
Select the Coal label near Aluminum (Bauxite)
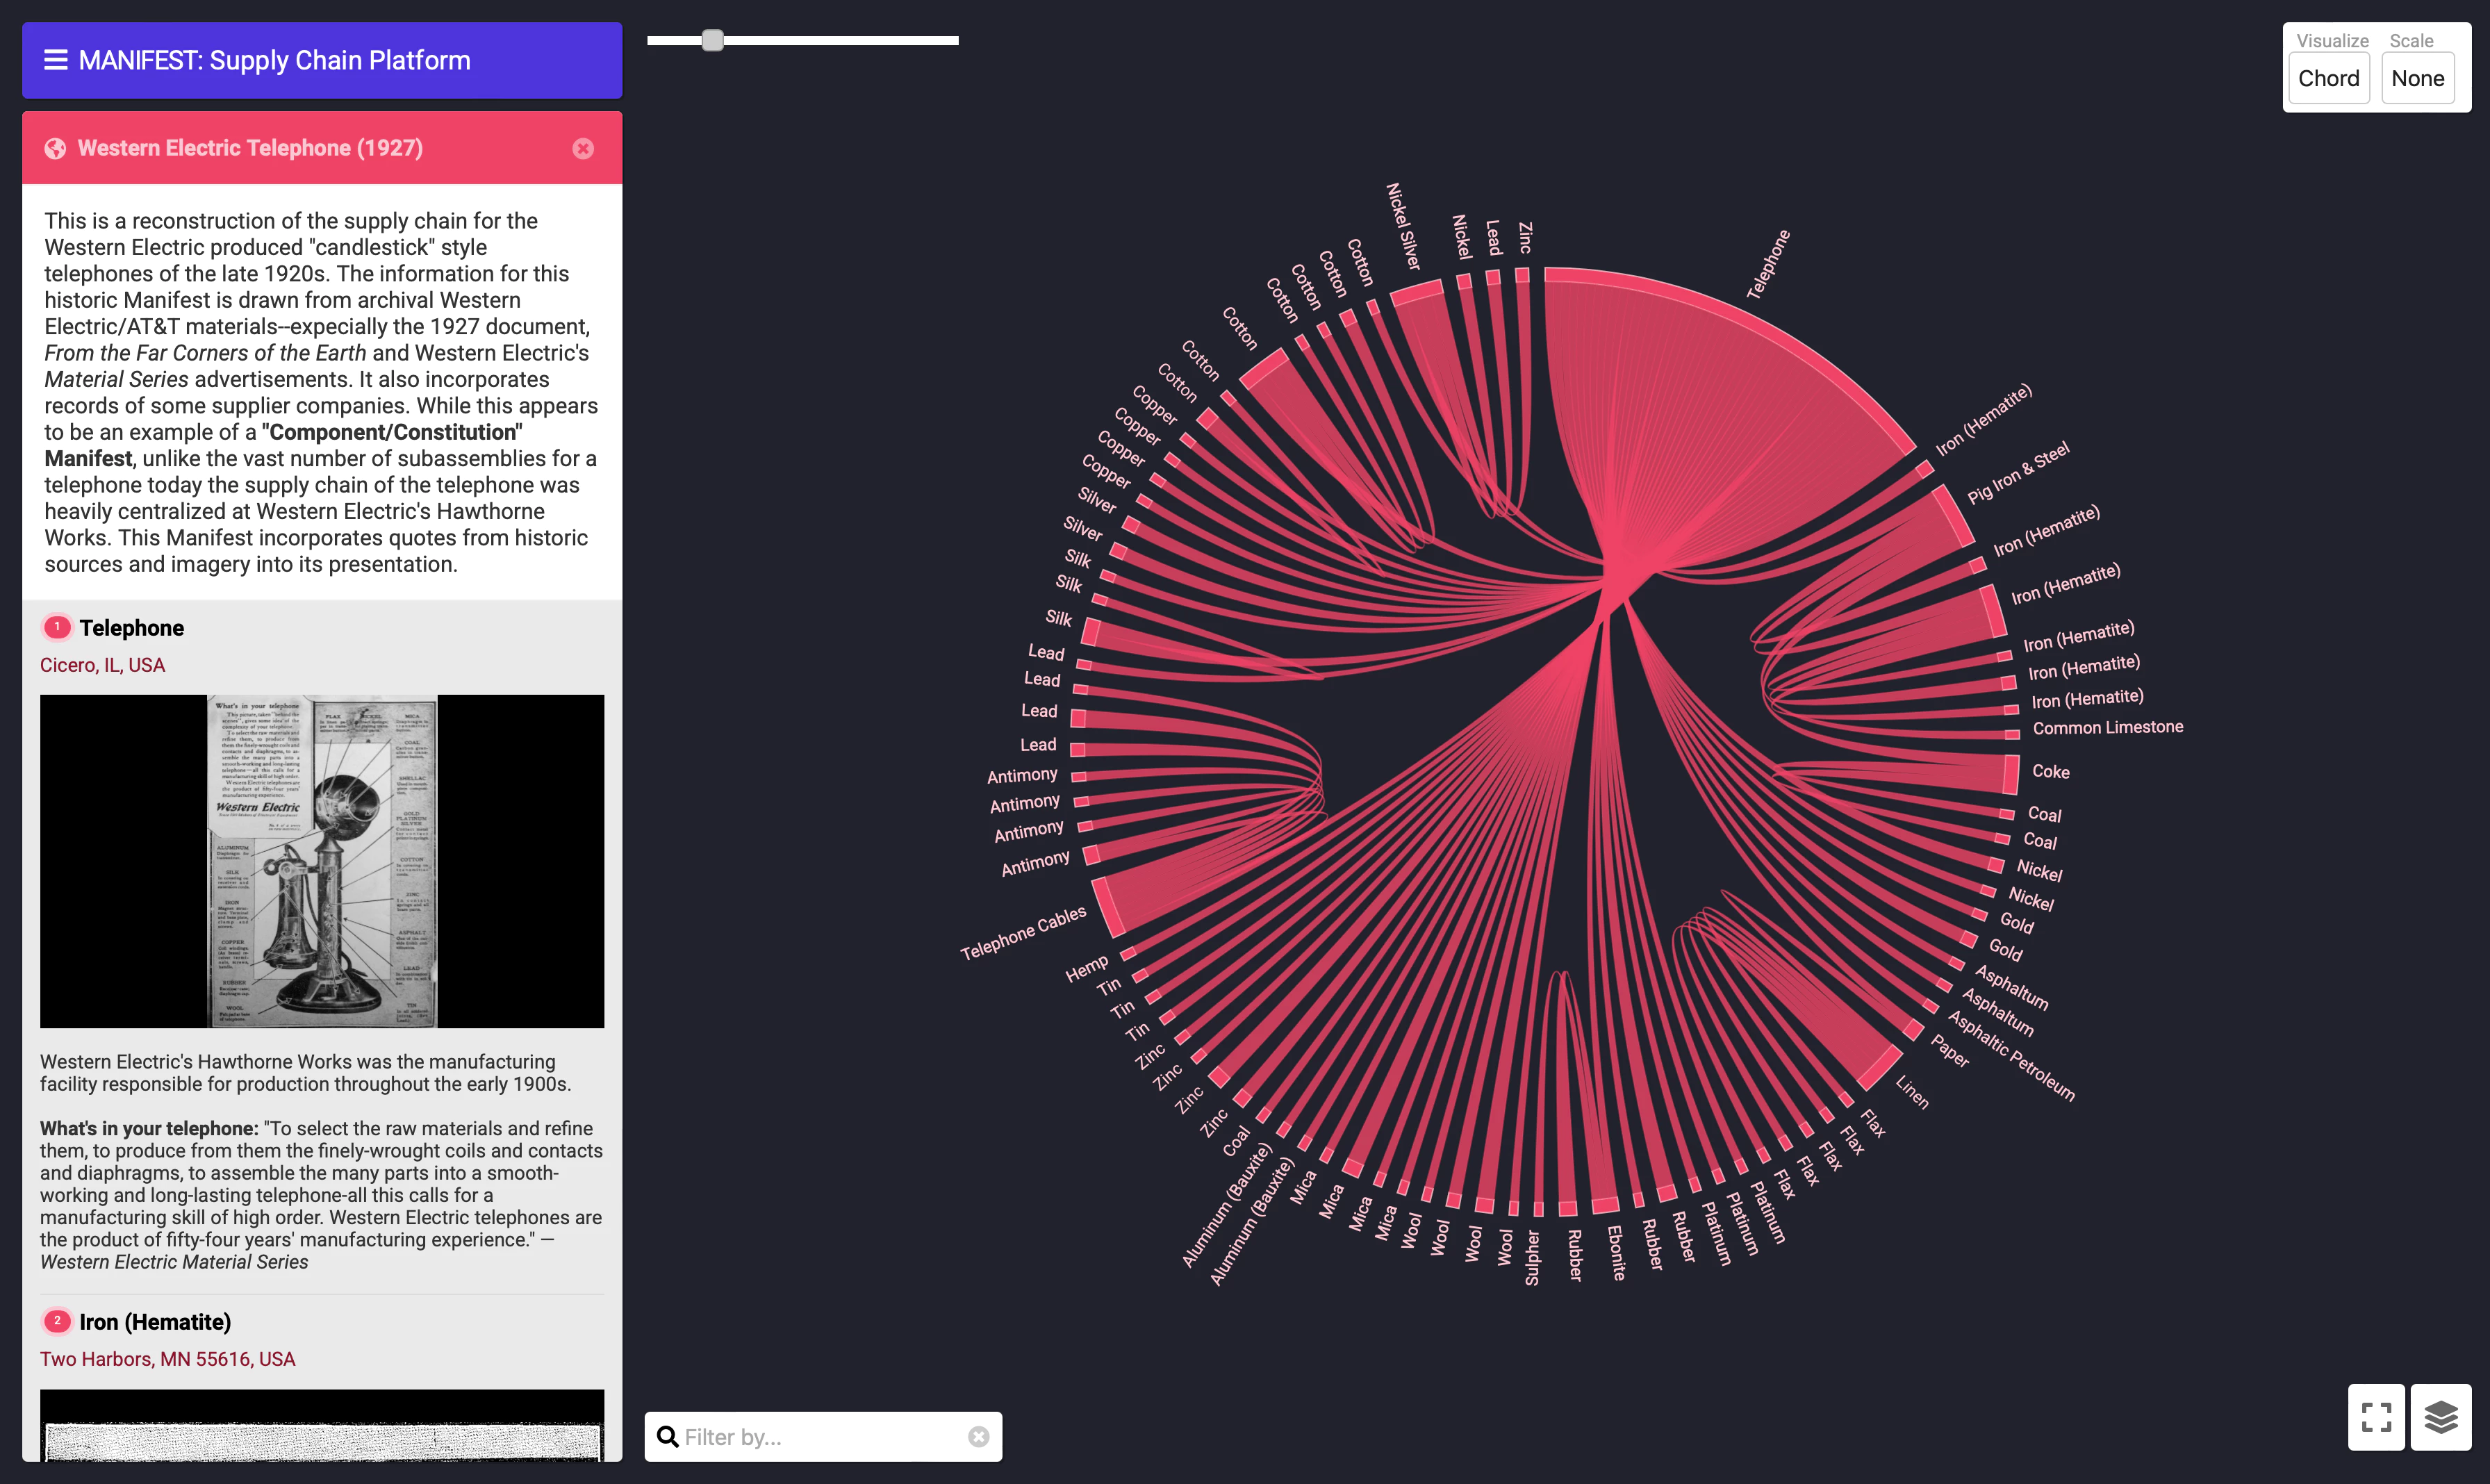[x=1236, y=1141]
